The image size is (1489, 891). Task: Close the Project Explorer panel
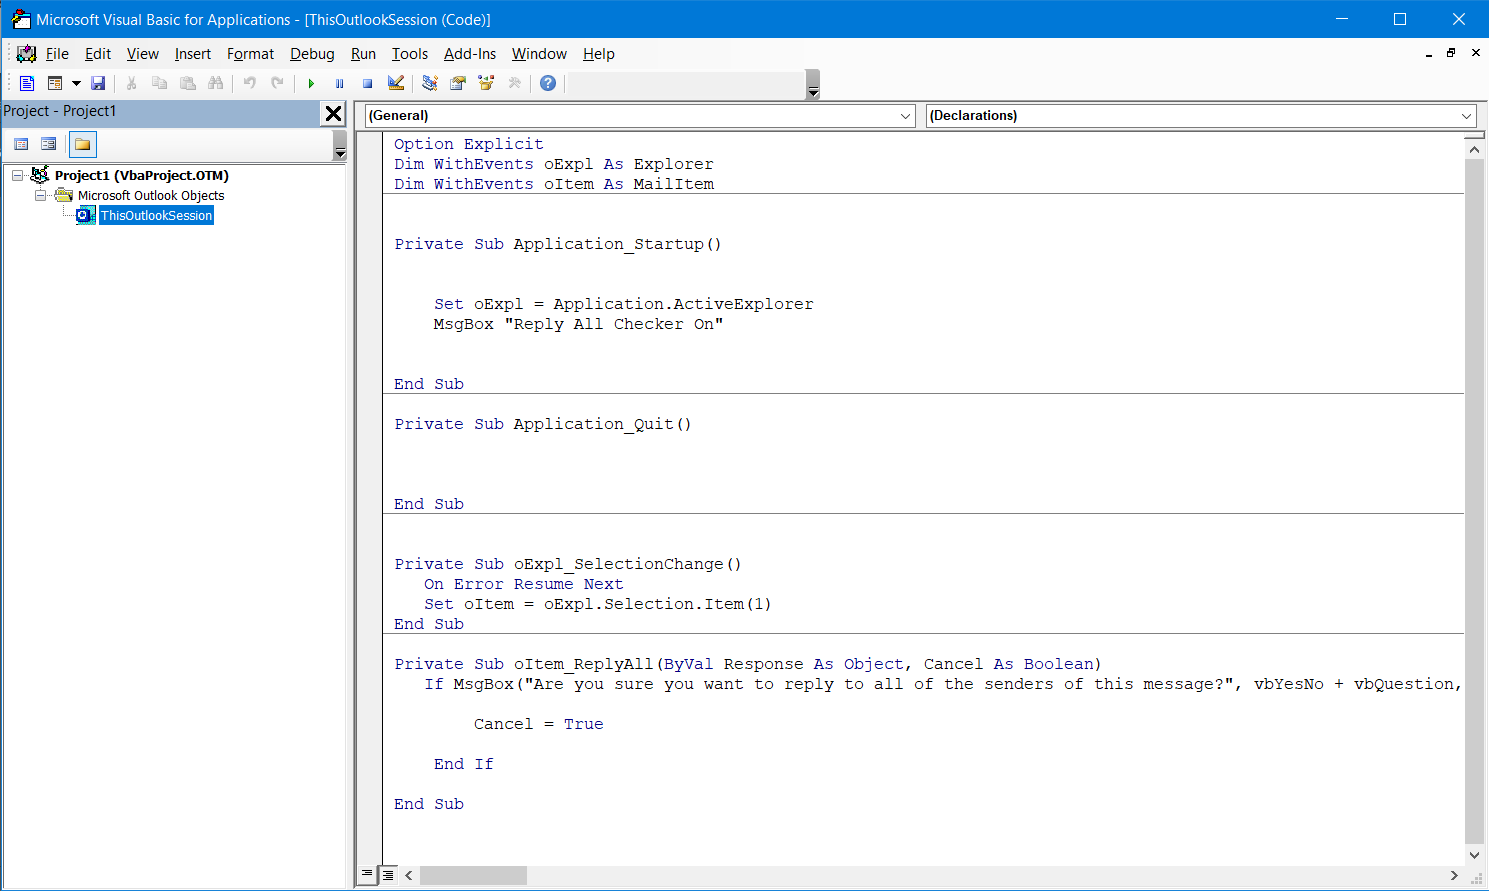pyautogui.click(x=334, y=114)
